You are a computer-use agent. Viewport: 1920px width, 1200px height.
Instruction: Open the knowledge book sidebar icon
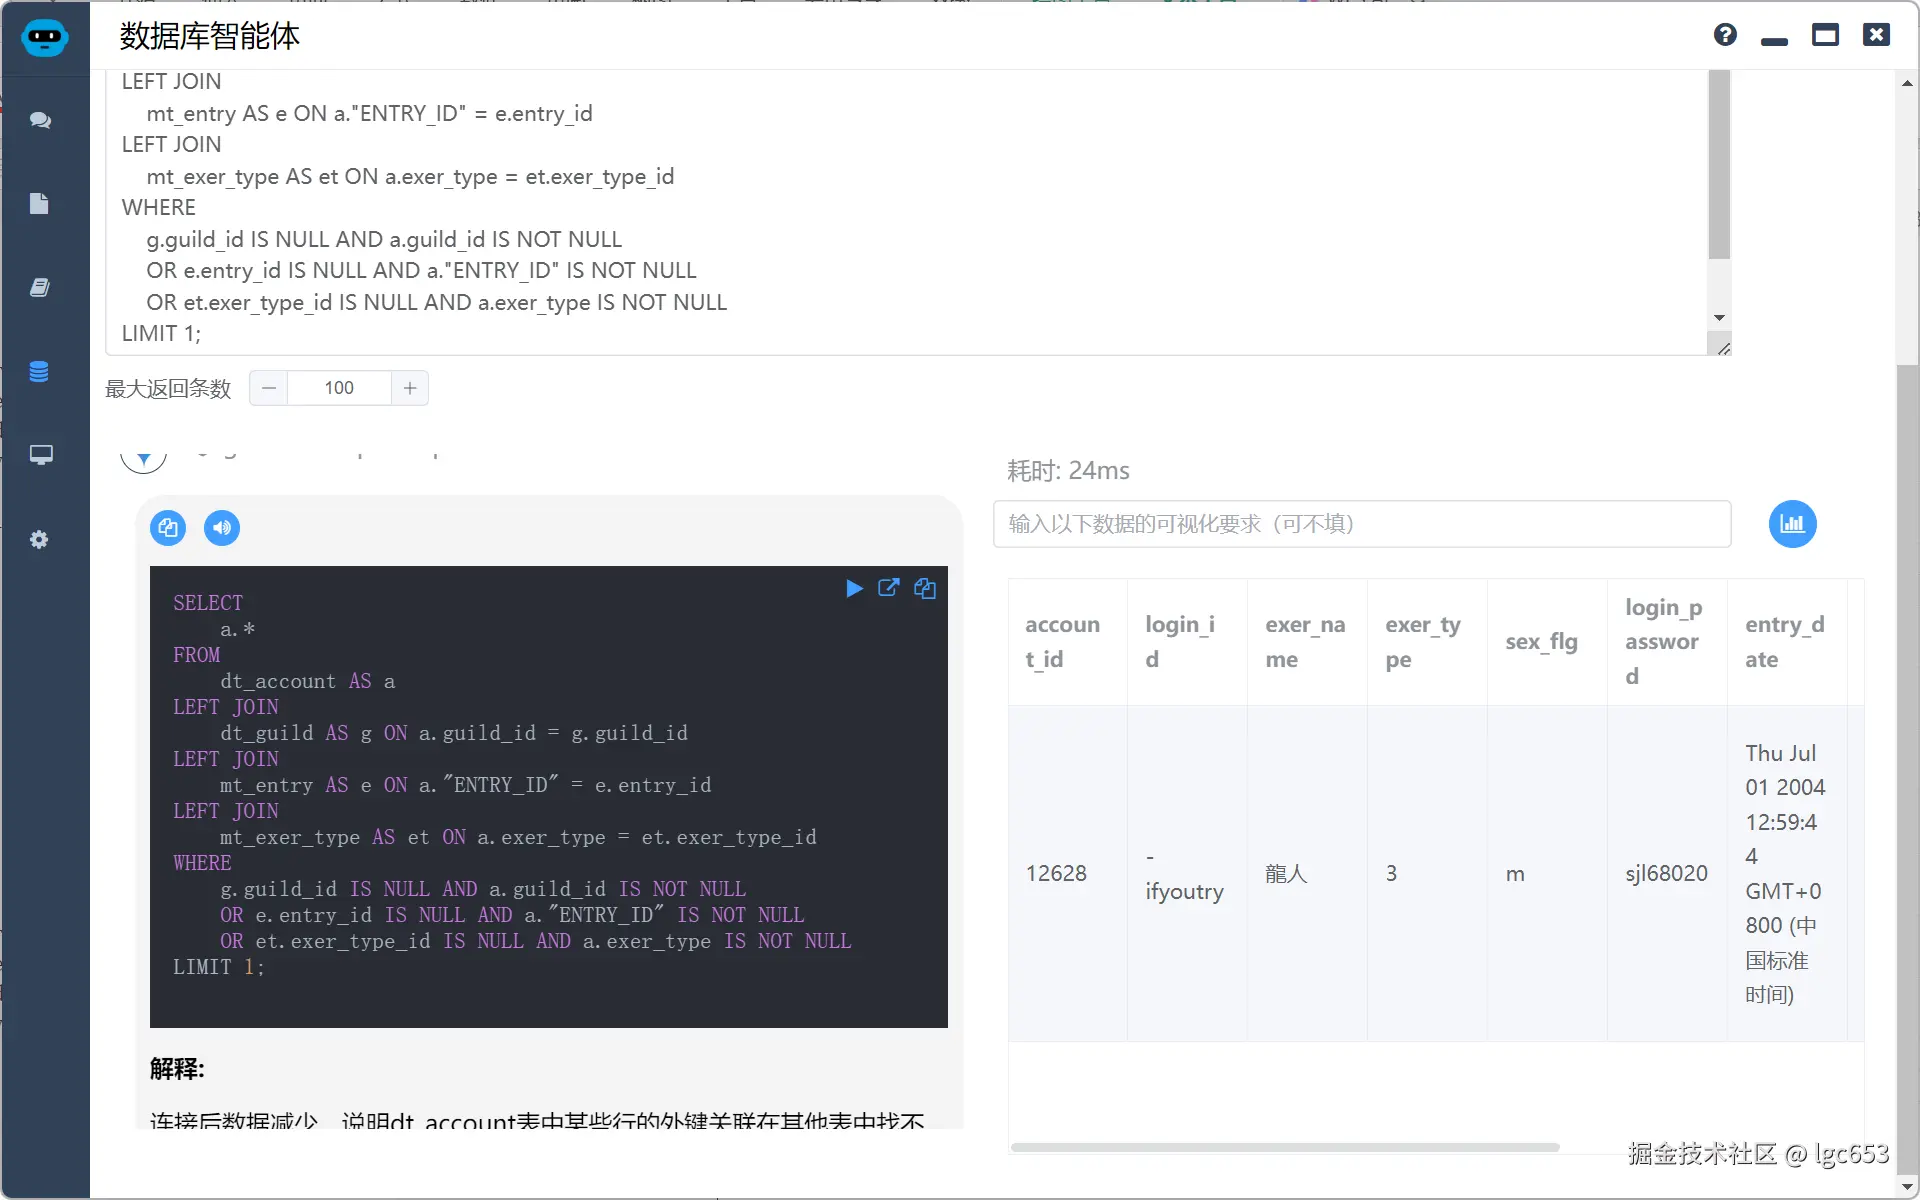pyautogui.click(x=39, y=288)
